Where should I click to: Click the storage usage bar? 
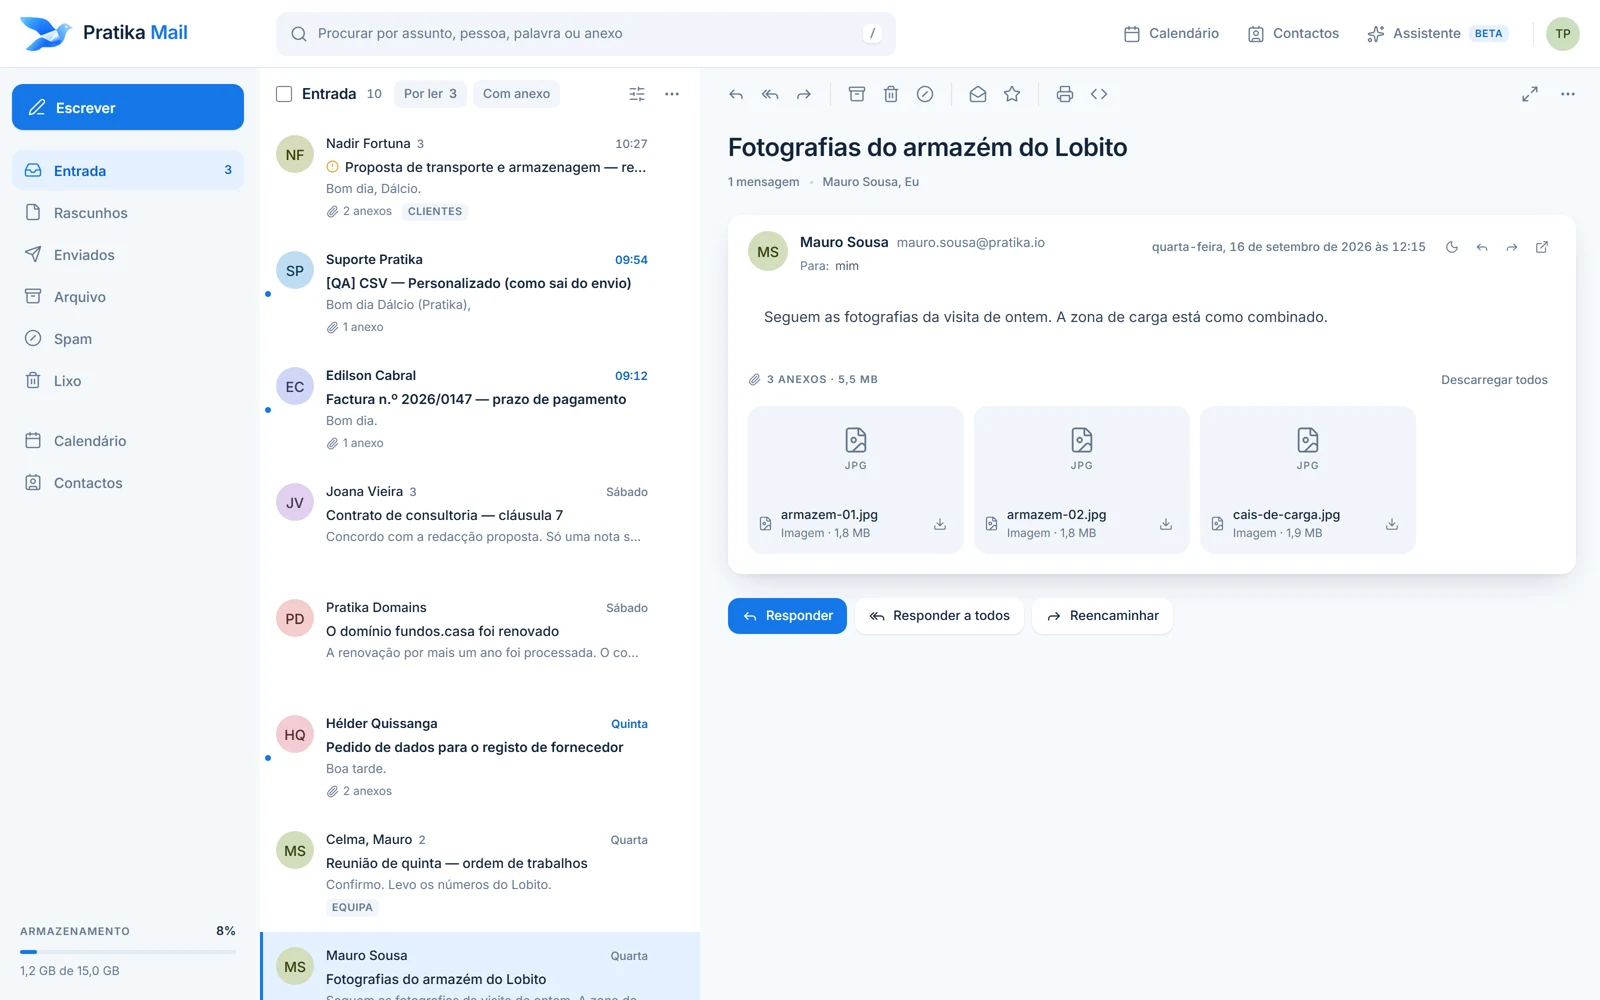(x=128, y=952)
